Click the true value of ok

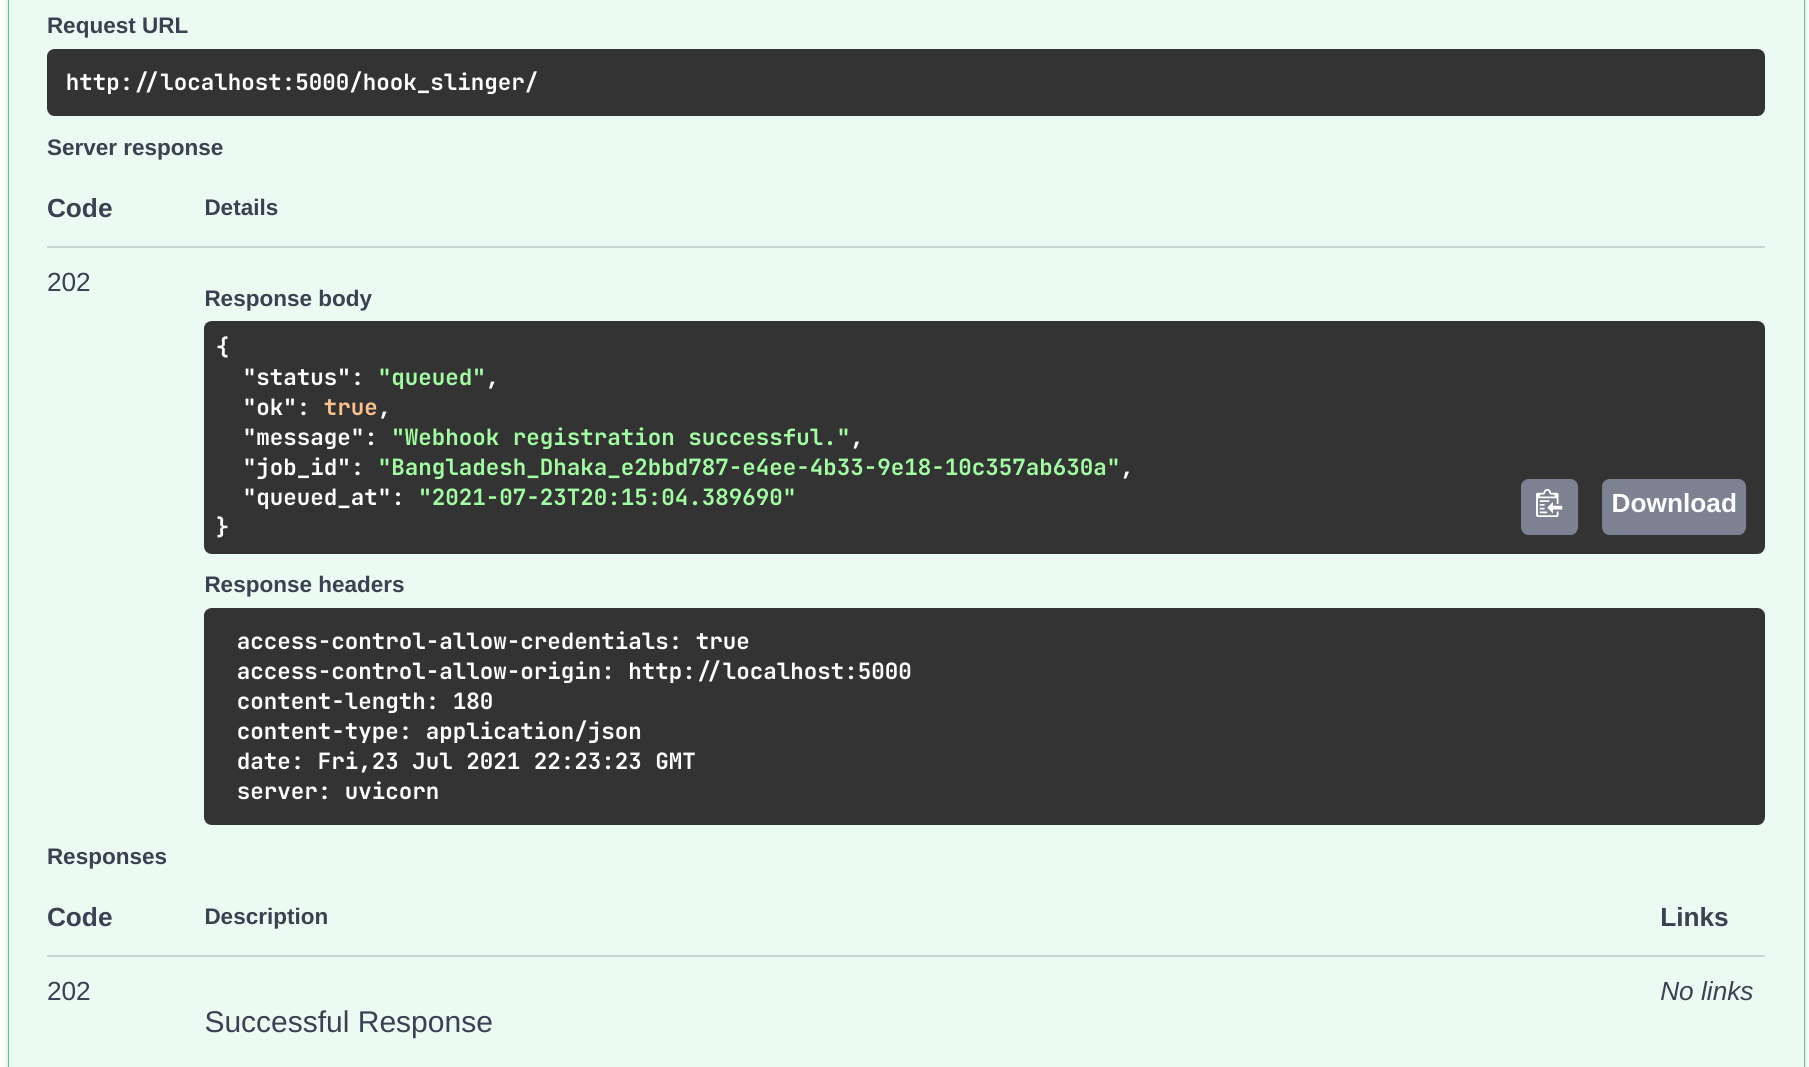click(350, 407)
